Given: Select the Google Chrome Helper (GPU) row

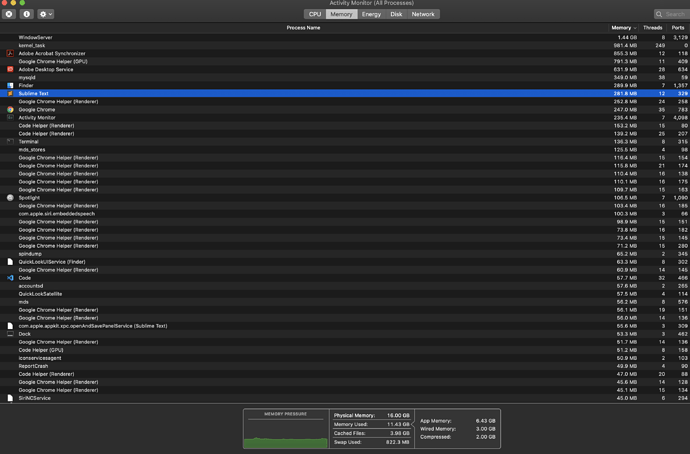Looking at the screenshot, I should pyautogui.click(x=345, y=62).
